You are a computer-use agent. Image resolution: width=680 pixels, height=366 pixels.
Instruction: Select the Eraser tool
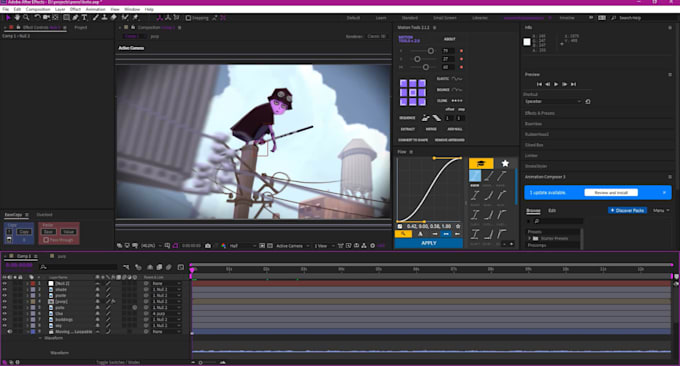114,17
